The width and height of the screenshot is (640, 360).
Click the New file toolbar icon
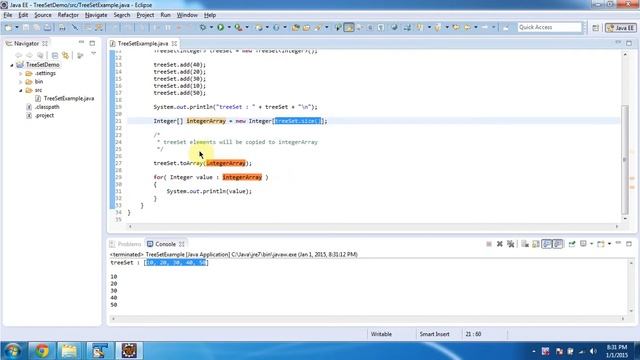[x=9, y=27]
